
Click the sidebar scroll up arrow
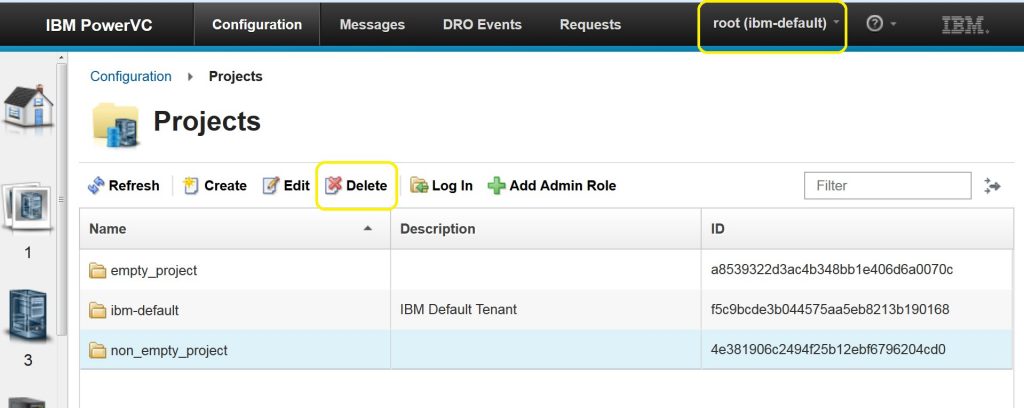[x=62, y=58]
